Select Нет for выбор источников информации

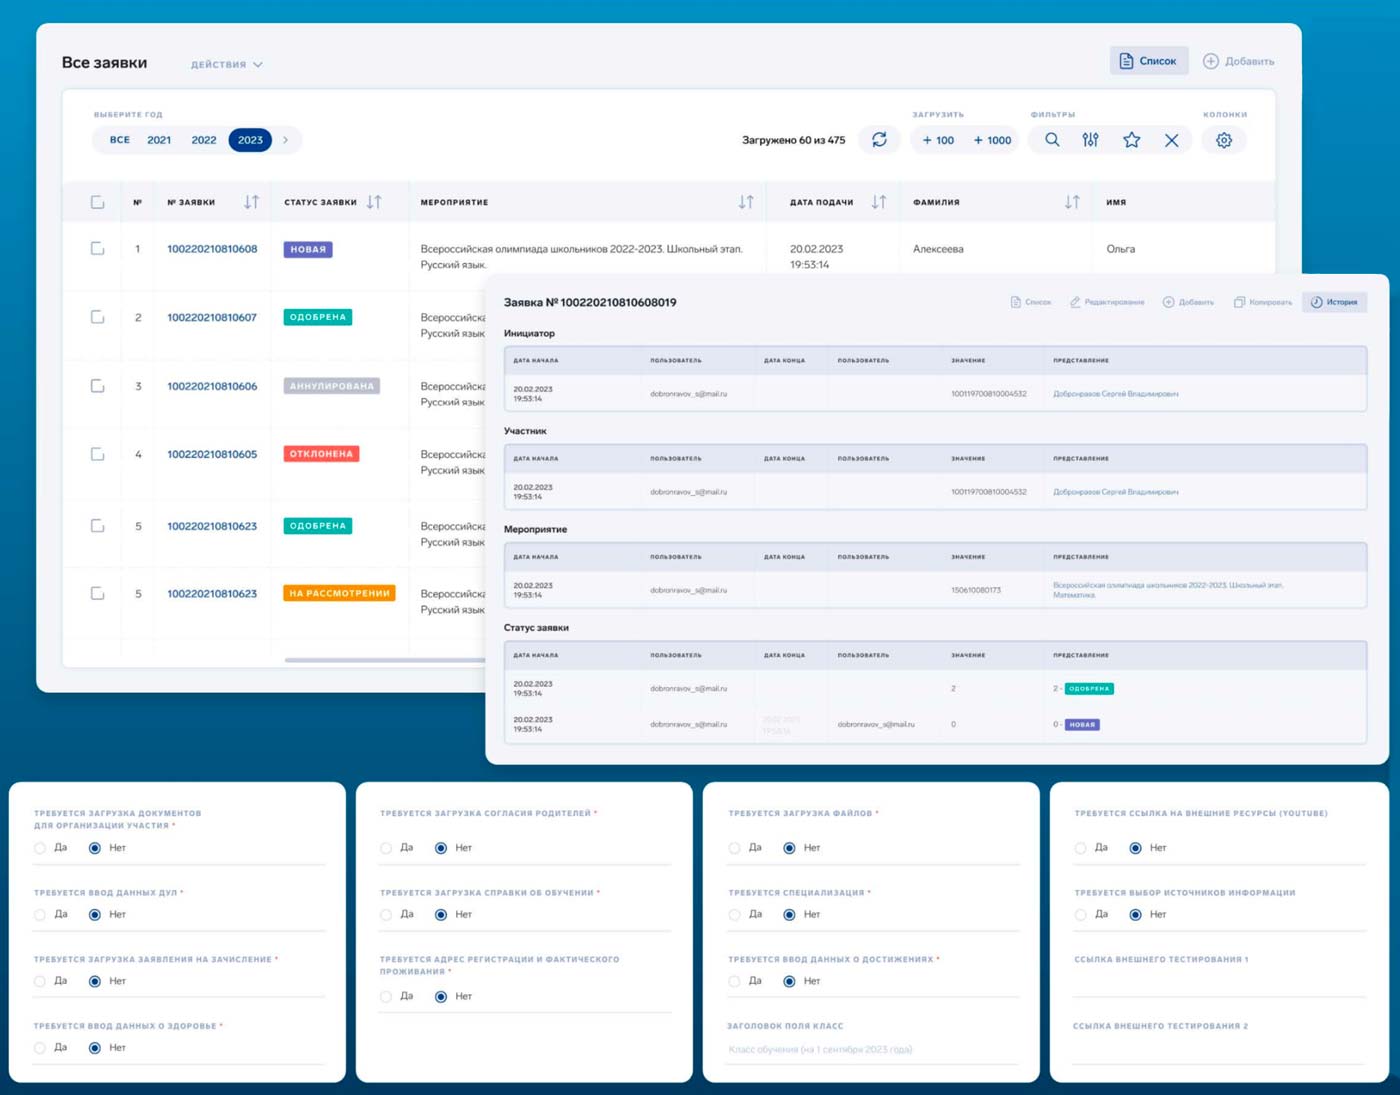[1135, 915]
